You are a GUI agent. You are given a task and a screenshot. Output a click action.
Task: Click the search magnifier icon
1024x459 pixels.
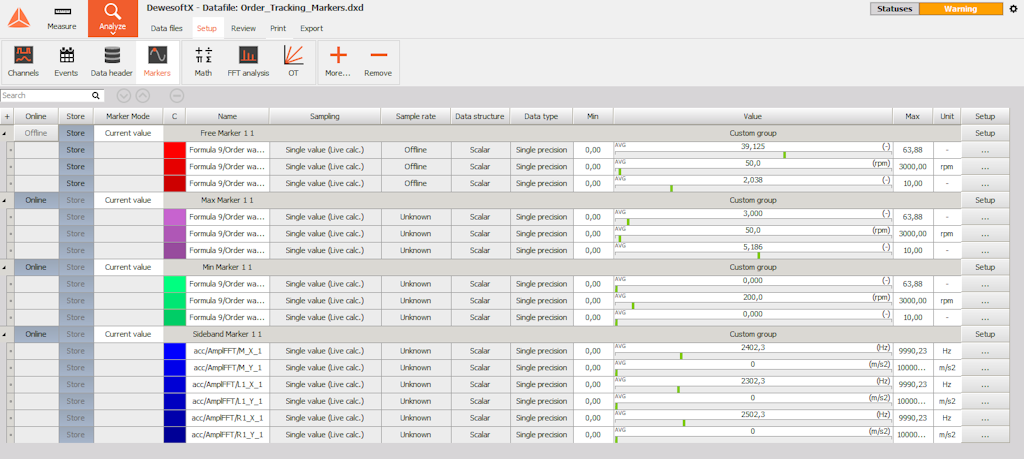click(x=95, y=95)
